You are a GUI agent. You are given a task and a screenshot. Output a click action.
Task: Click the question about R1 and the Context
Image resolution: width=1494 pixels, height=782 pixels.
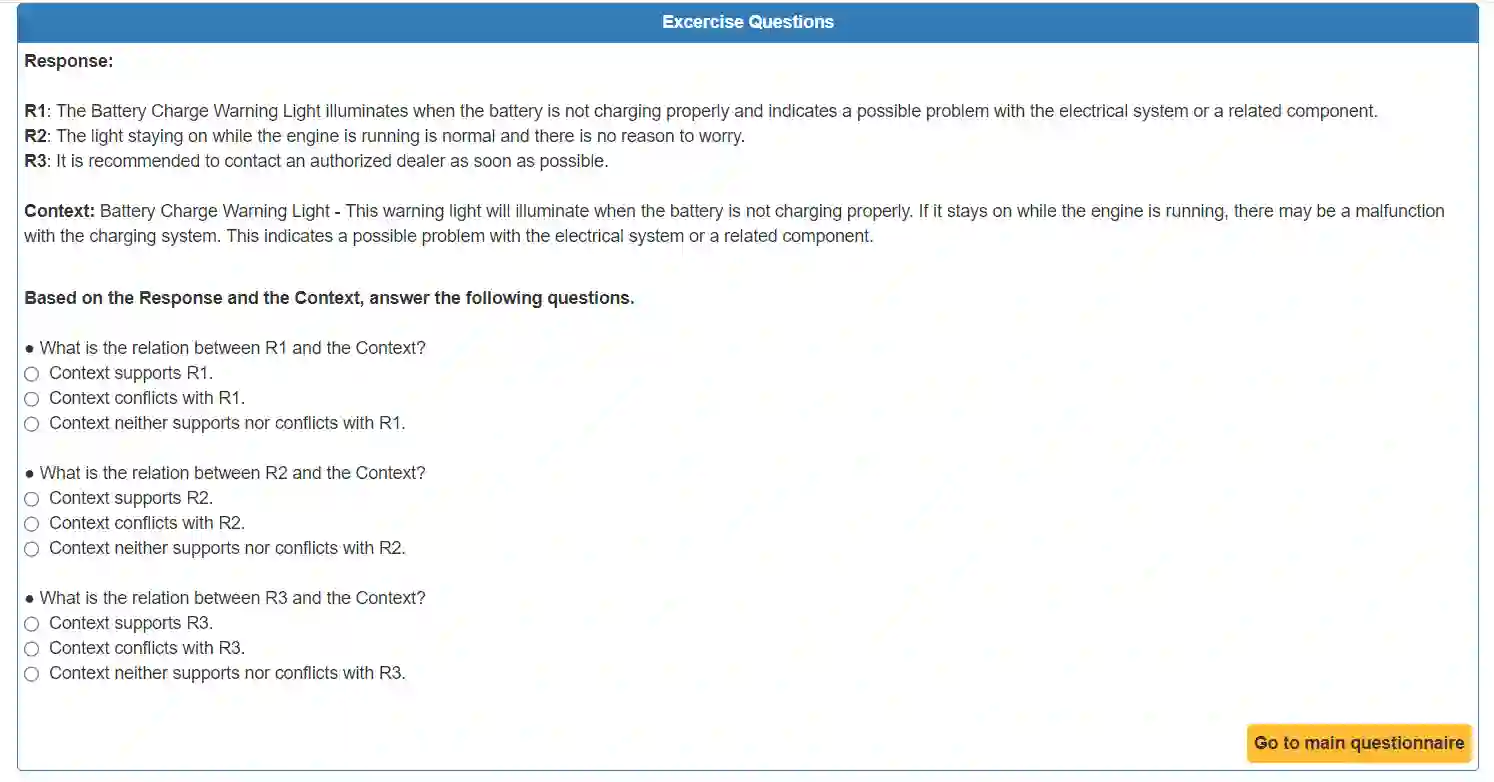tap(232, 348)
